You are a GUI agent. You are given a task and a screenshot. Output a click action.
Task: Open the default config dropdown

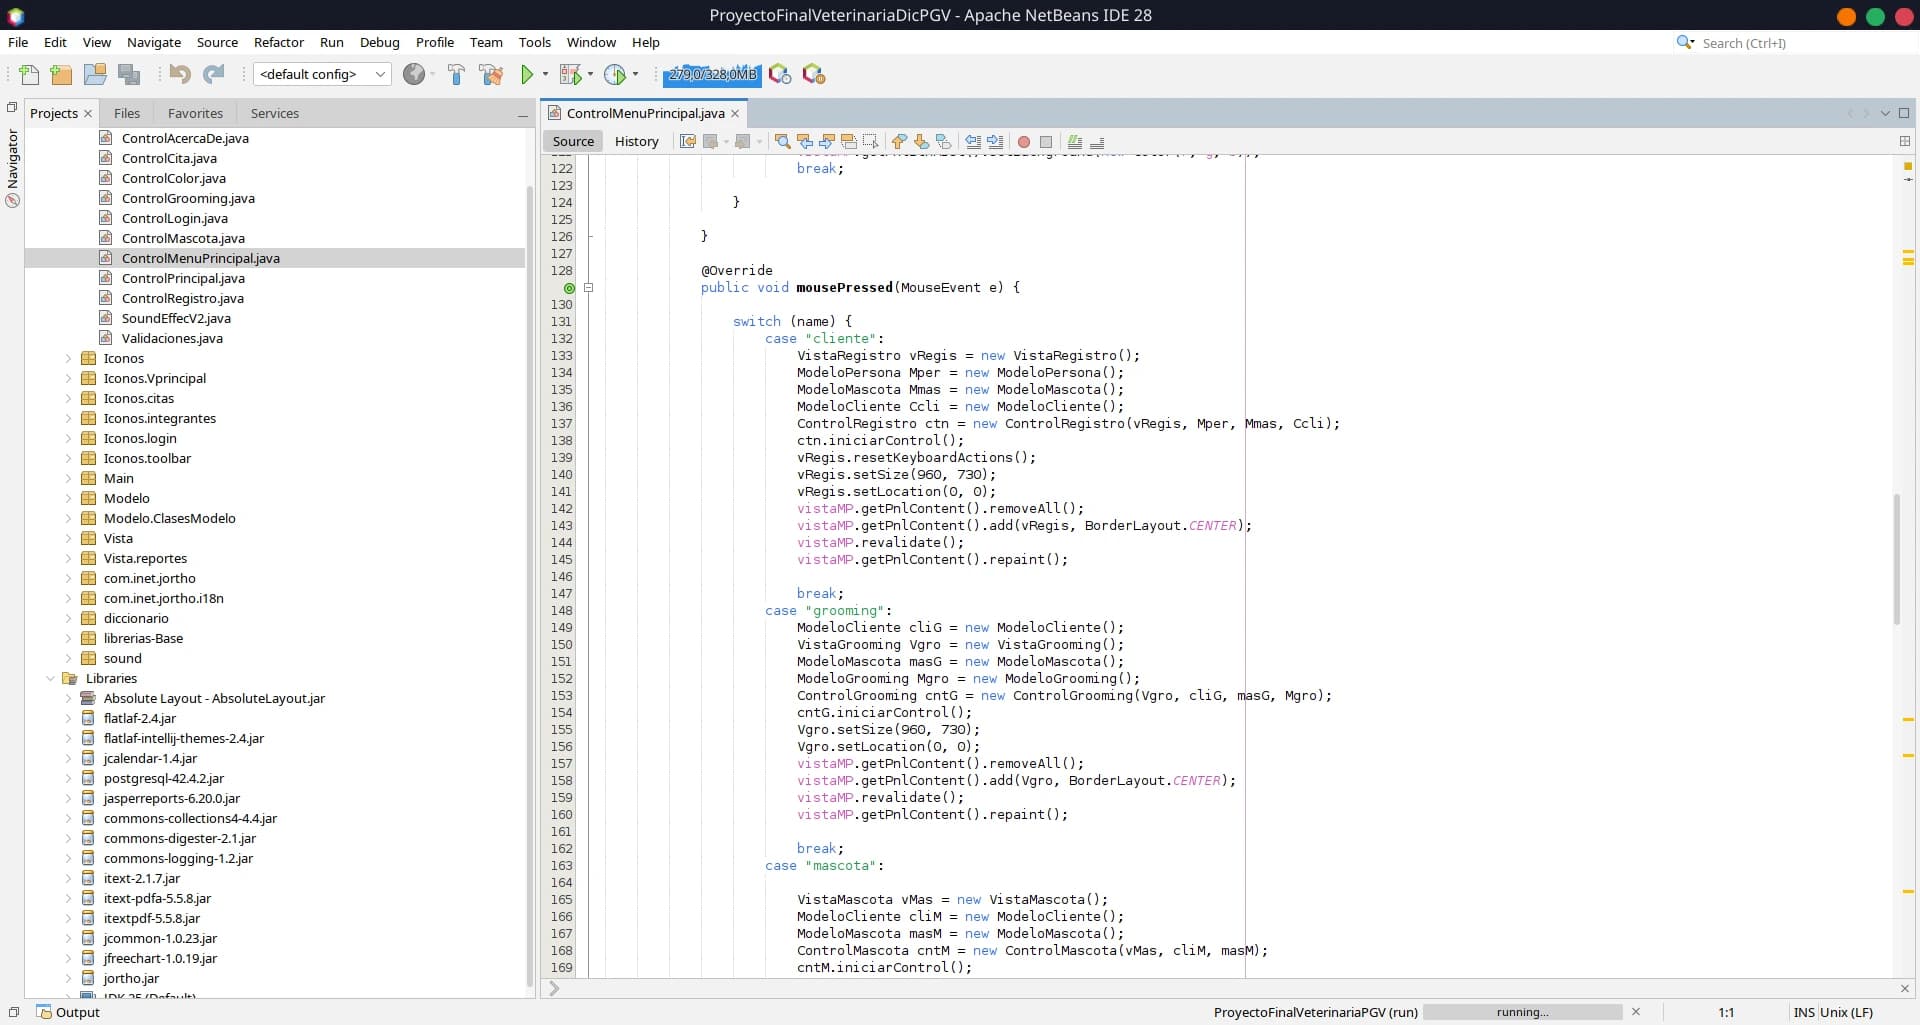pyautogui.click(x=322, y=75)
